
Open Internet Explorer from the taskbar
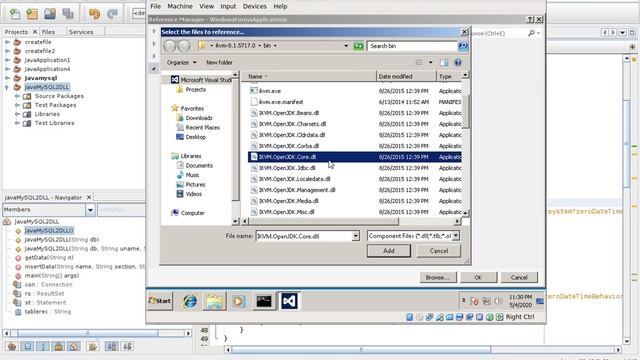coord(190,301)
